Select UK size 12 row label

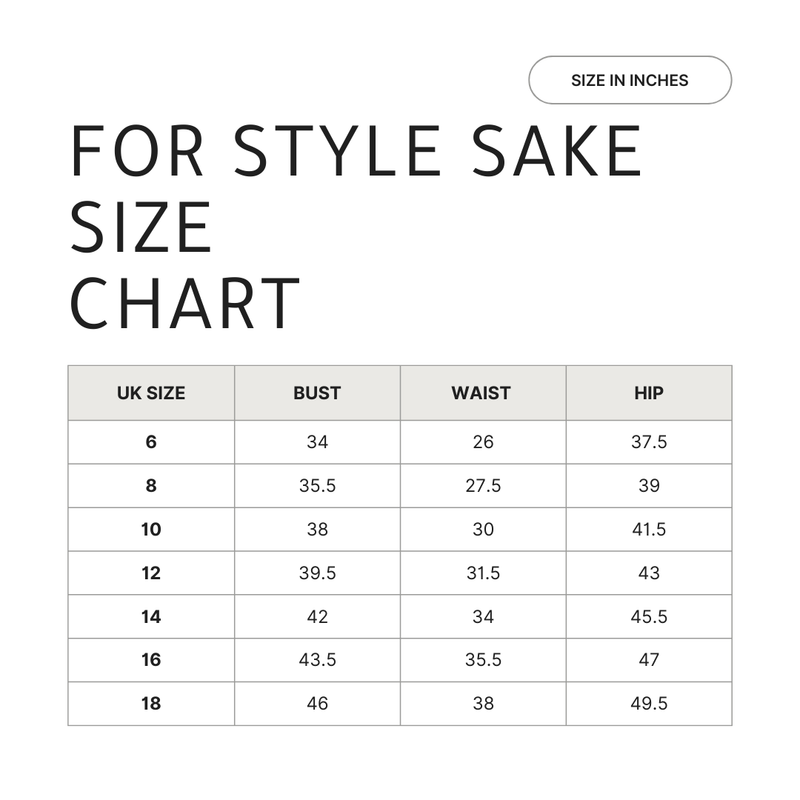click(151, 573)
